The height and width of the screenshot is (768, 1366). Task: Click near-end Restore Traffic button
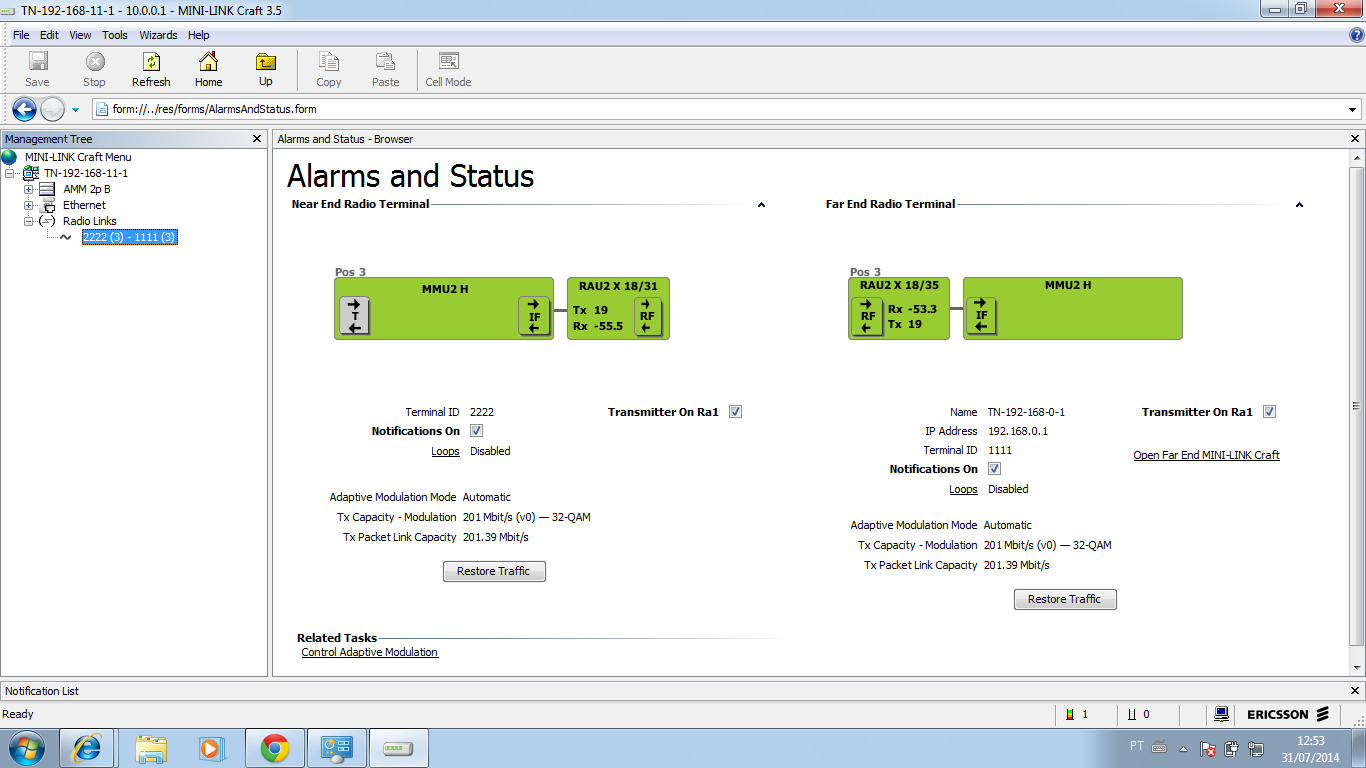pos(494,571)
